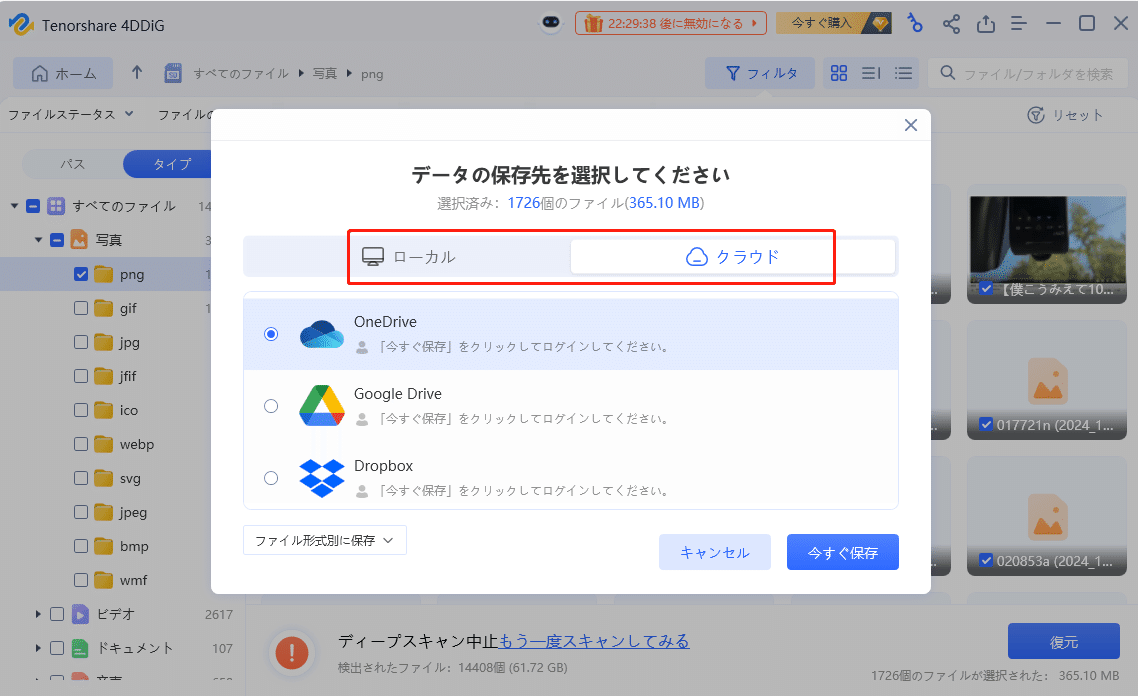
Task: Click the 今すぐ保存 save button
Action: tap(843, 551)
